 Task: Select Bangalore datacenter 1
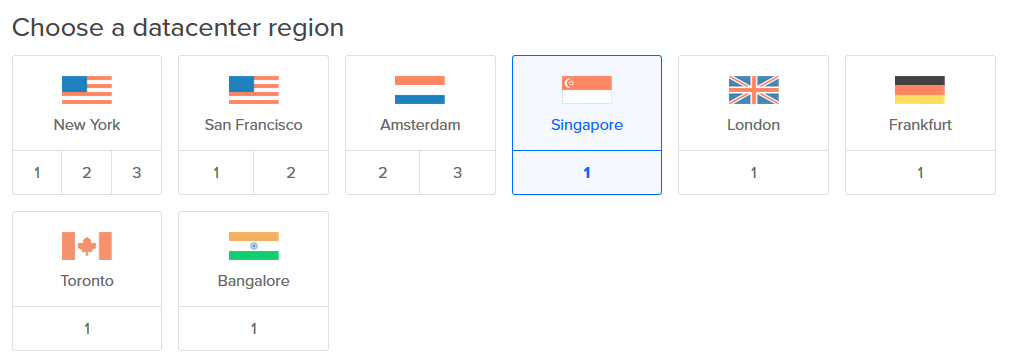253,329
